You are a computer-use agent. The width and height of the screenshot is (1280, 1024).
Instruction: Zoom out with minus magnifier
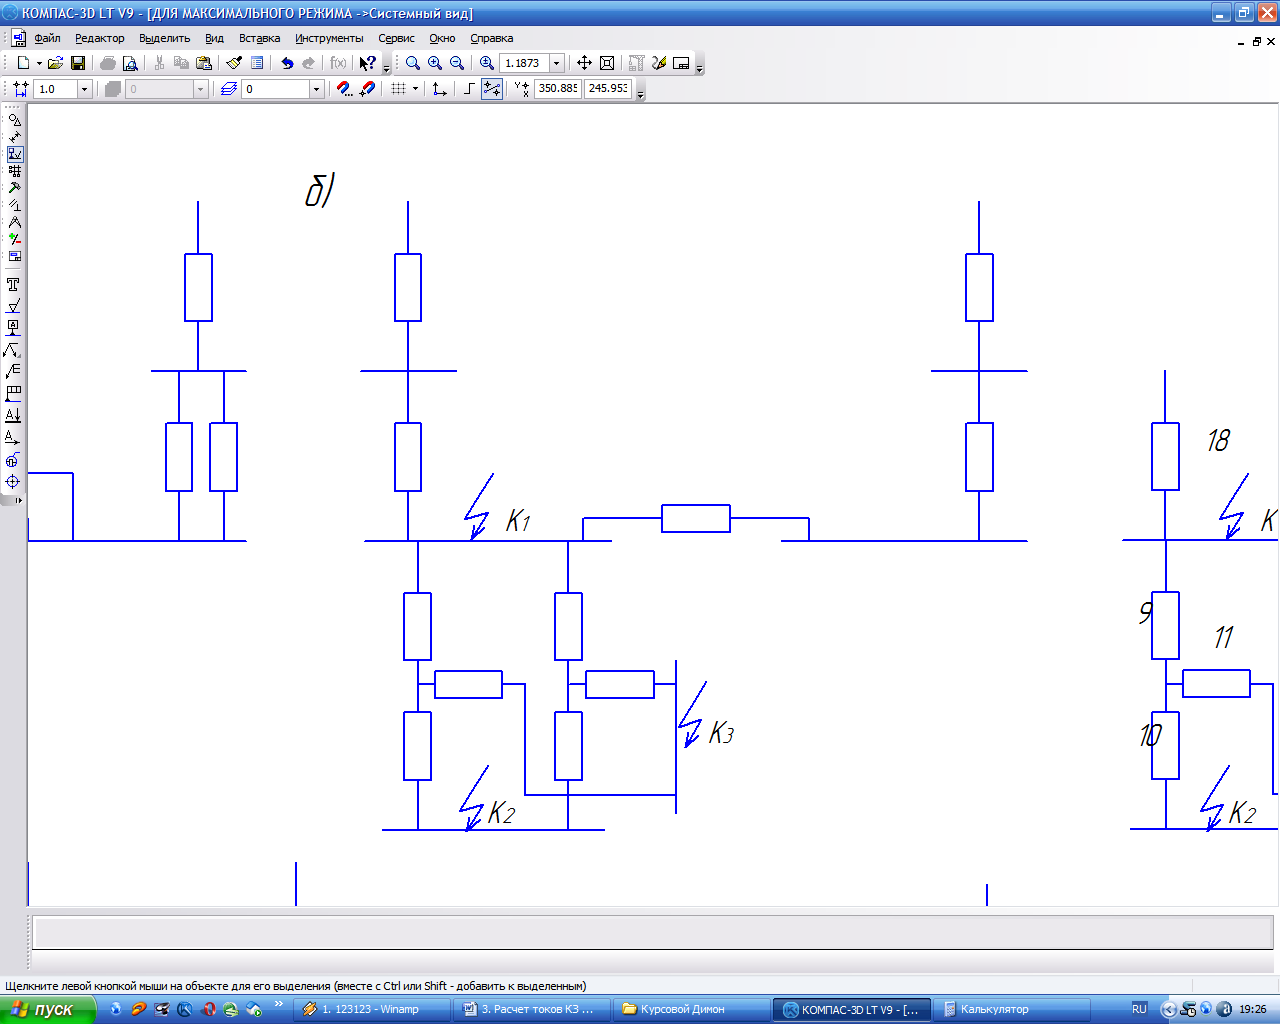point(457,63)
